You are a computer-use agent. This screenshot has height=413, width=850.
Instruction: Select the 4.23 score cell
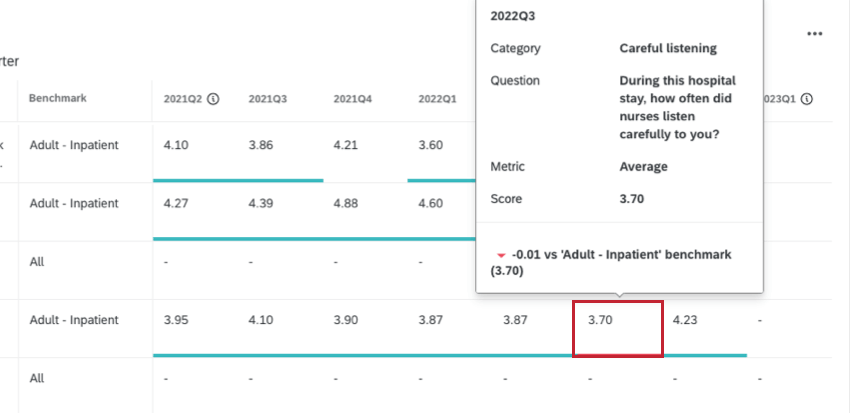pyautogui.click(x=686, y=321)
